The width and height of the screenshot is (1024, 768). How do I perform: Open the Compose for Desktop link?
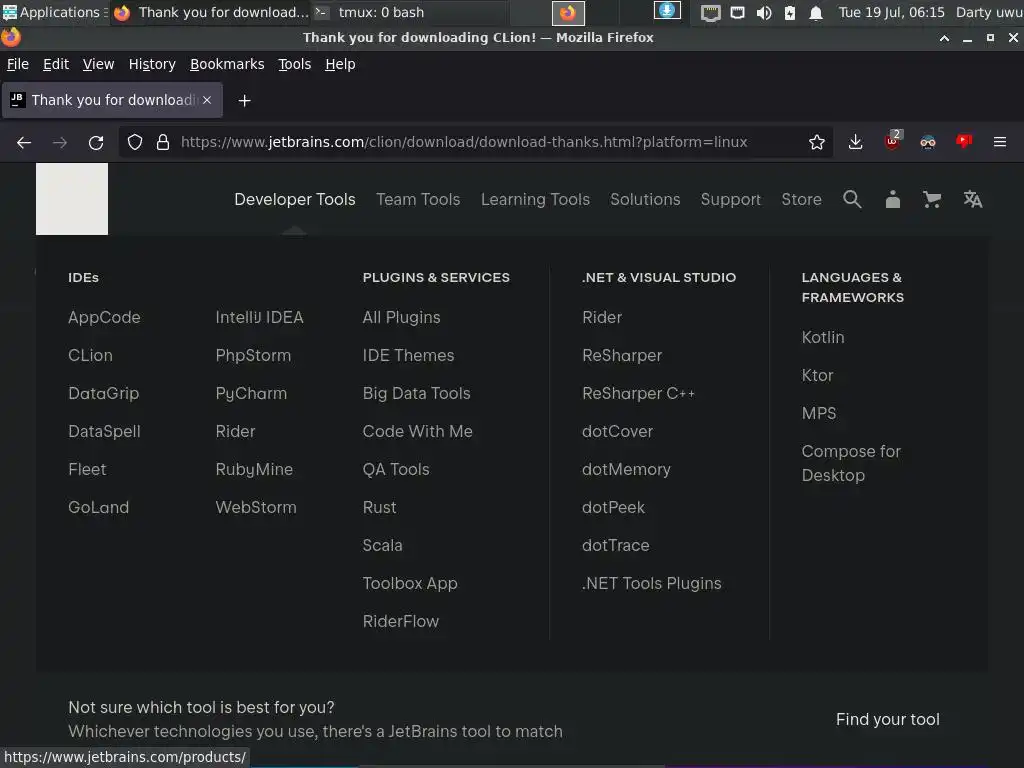[851, 463]
